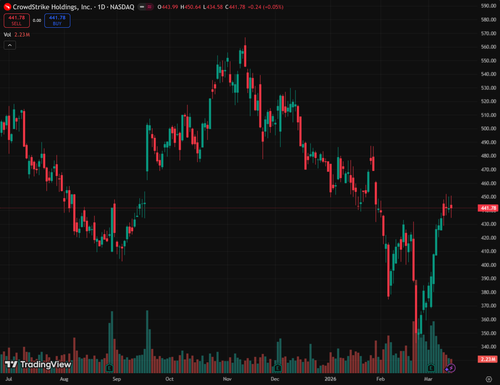Screen dimensions: 500x385
Task: Click the red 441.78 current price label
Action: point(488,208)
